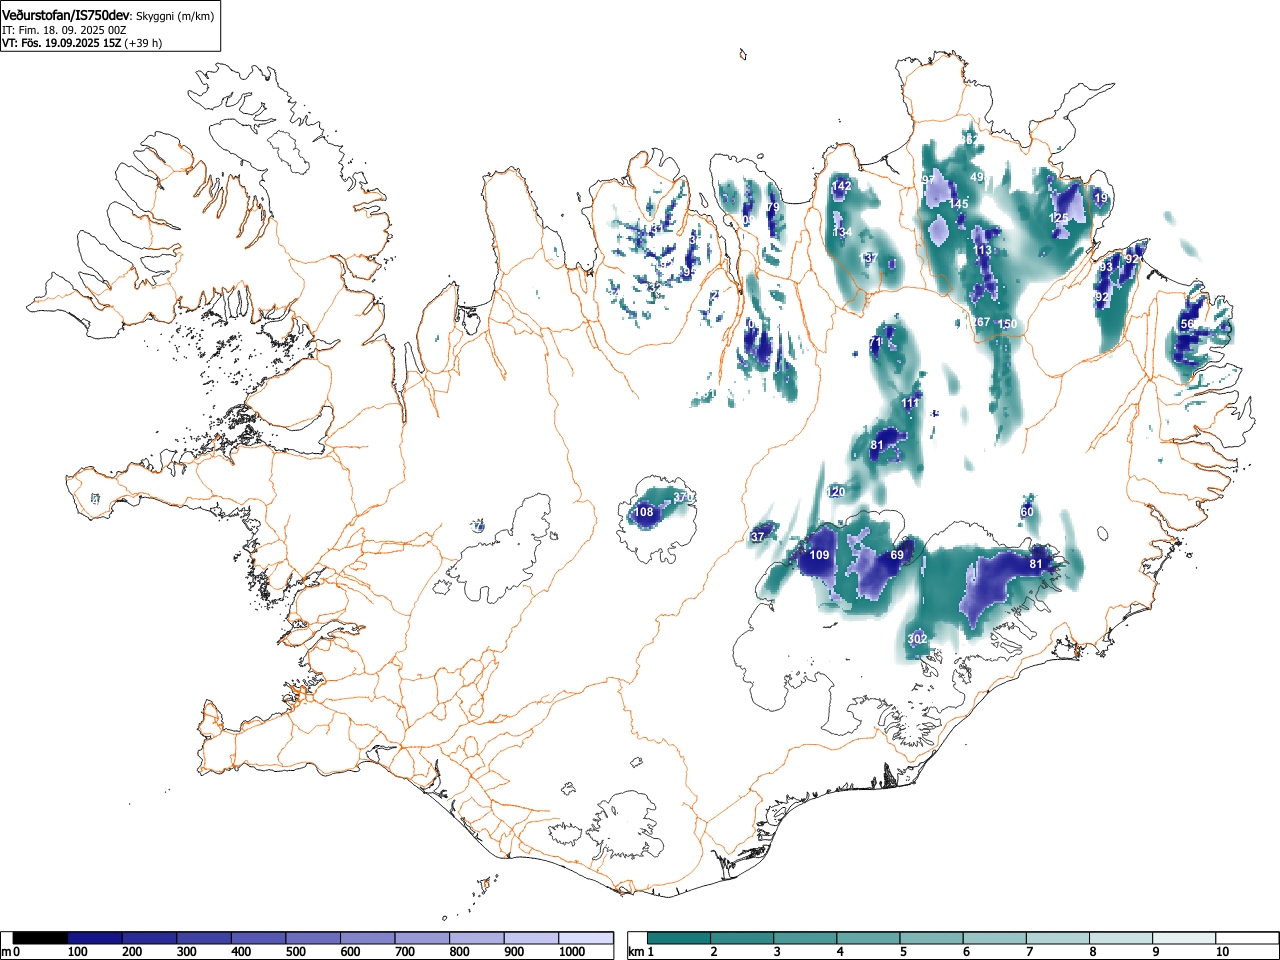Click the '(+39 h)' forecast offset text
The height and width of the screenshot is (960, 1280).
143,43
